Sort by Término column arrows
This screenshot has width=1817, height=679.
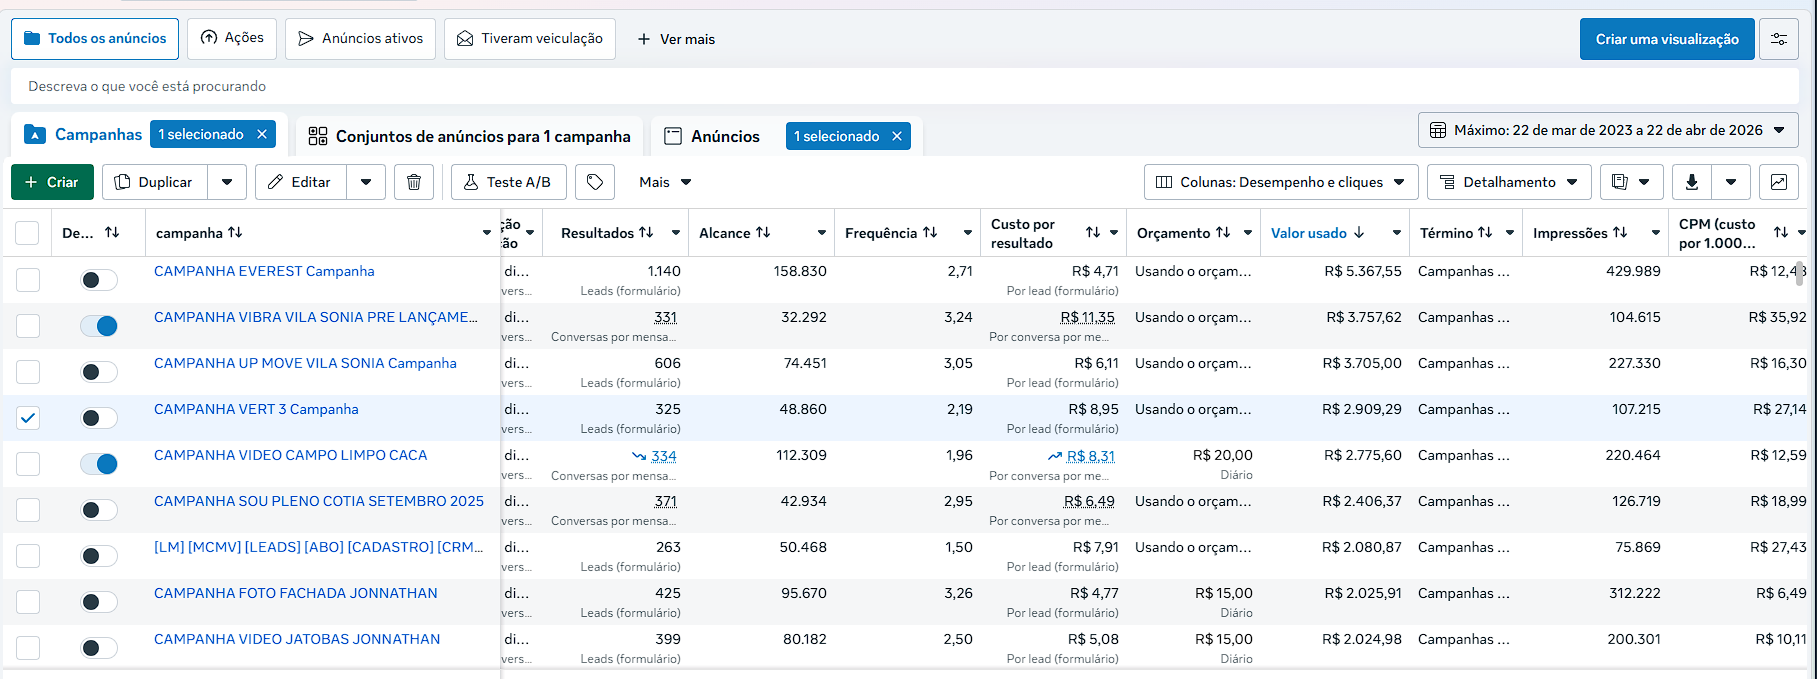[x=1485, y=232]
